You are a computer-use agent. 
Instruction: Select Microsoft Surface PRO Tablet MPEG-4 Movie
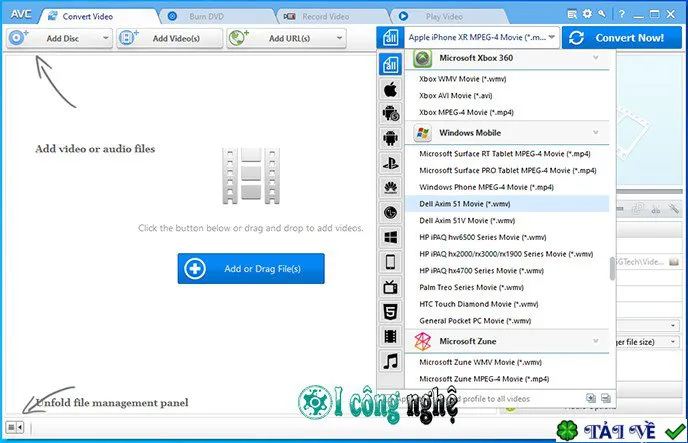pos(507,170)
